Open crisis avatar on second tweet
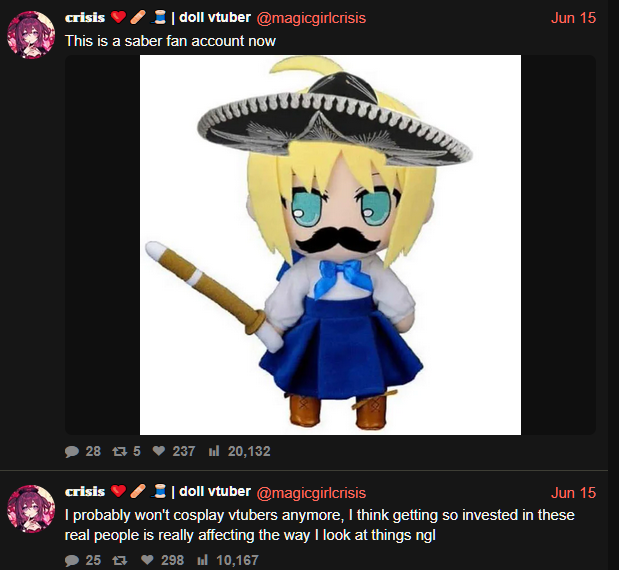Screen dimensions: 619x570 coord(31,509)
